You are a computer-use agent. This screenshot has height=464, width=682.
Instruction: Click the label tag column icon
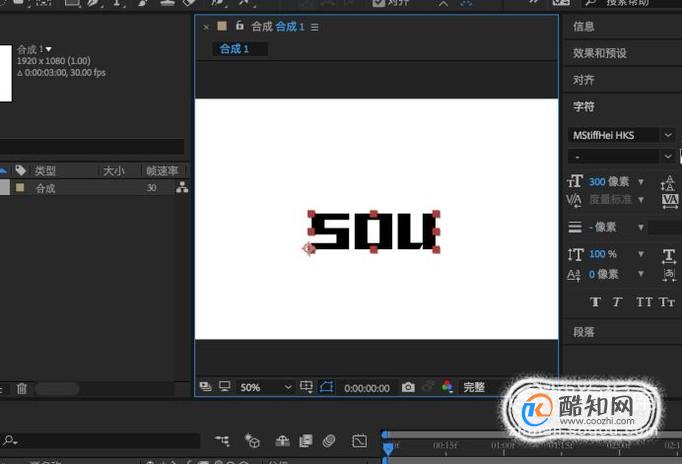pyautogui.click(x=20, y=170)
